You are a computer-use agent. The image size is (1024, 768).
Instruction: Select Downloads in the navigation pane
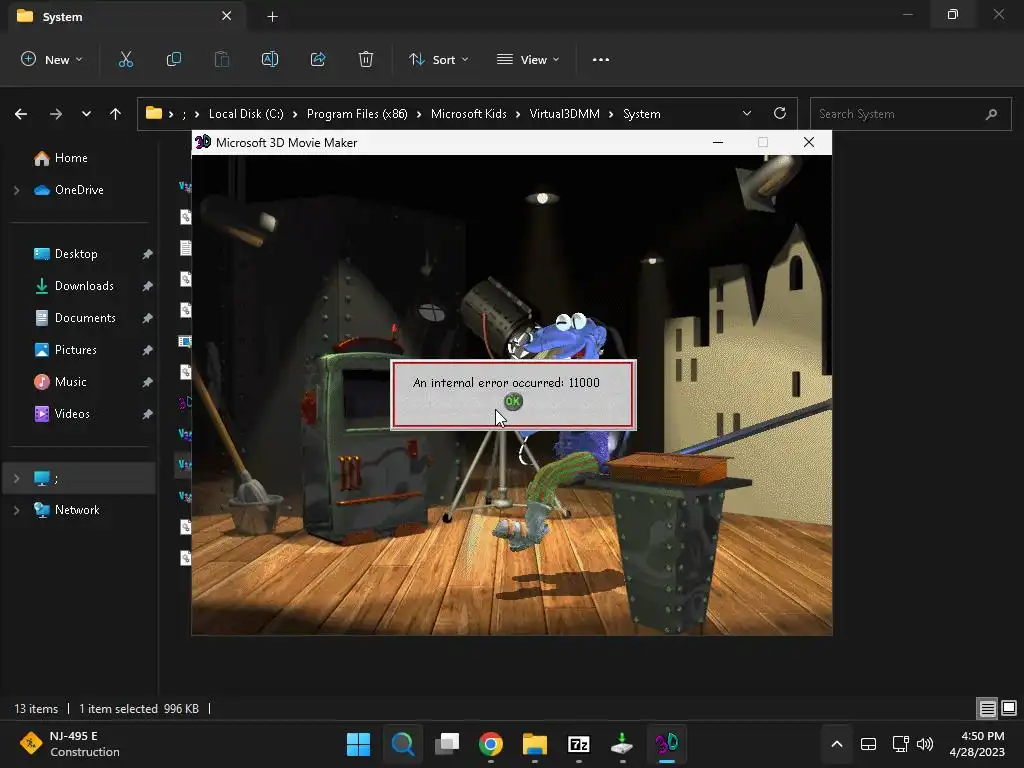(x=84, y=286)
